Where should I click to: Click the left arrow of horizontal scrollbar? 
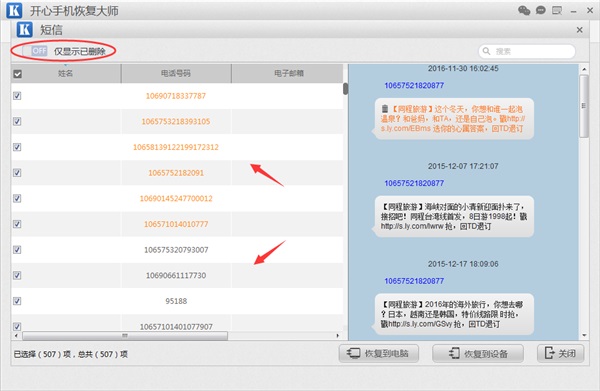coord(16,336)
